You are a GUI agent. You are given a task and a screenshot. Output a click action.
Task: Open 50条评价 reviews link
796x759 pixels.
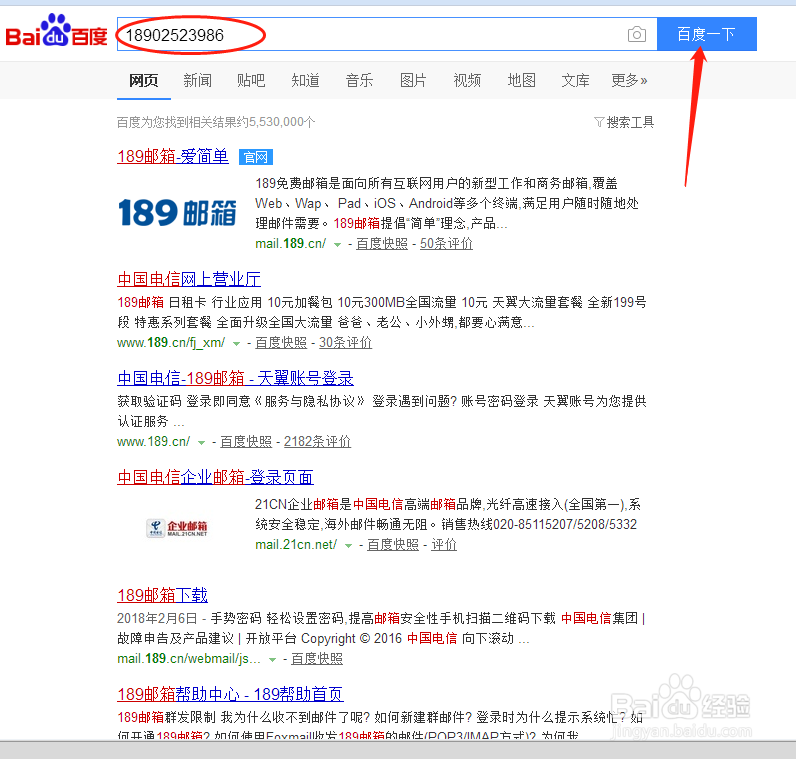[x=446, y=244]
